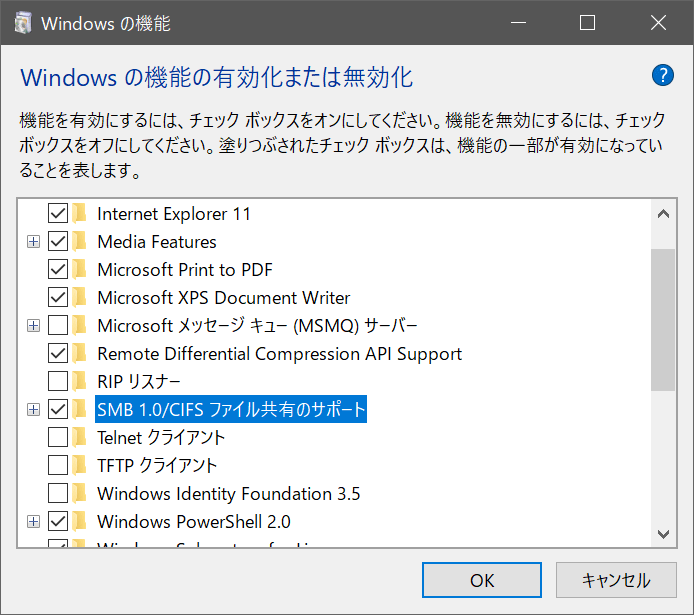Click the folder icon beside Media Features

80,242
